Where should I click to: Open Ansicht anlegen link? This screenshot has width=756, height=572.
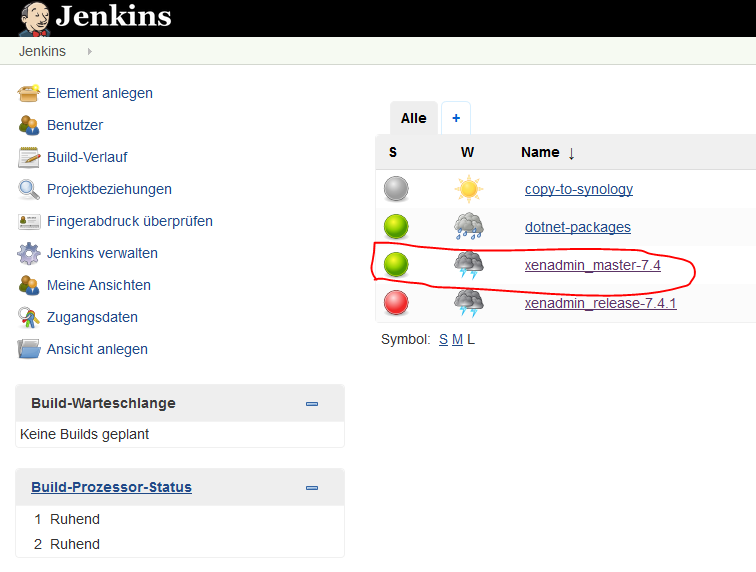pos(97,349)
